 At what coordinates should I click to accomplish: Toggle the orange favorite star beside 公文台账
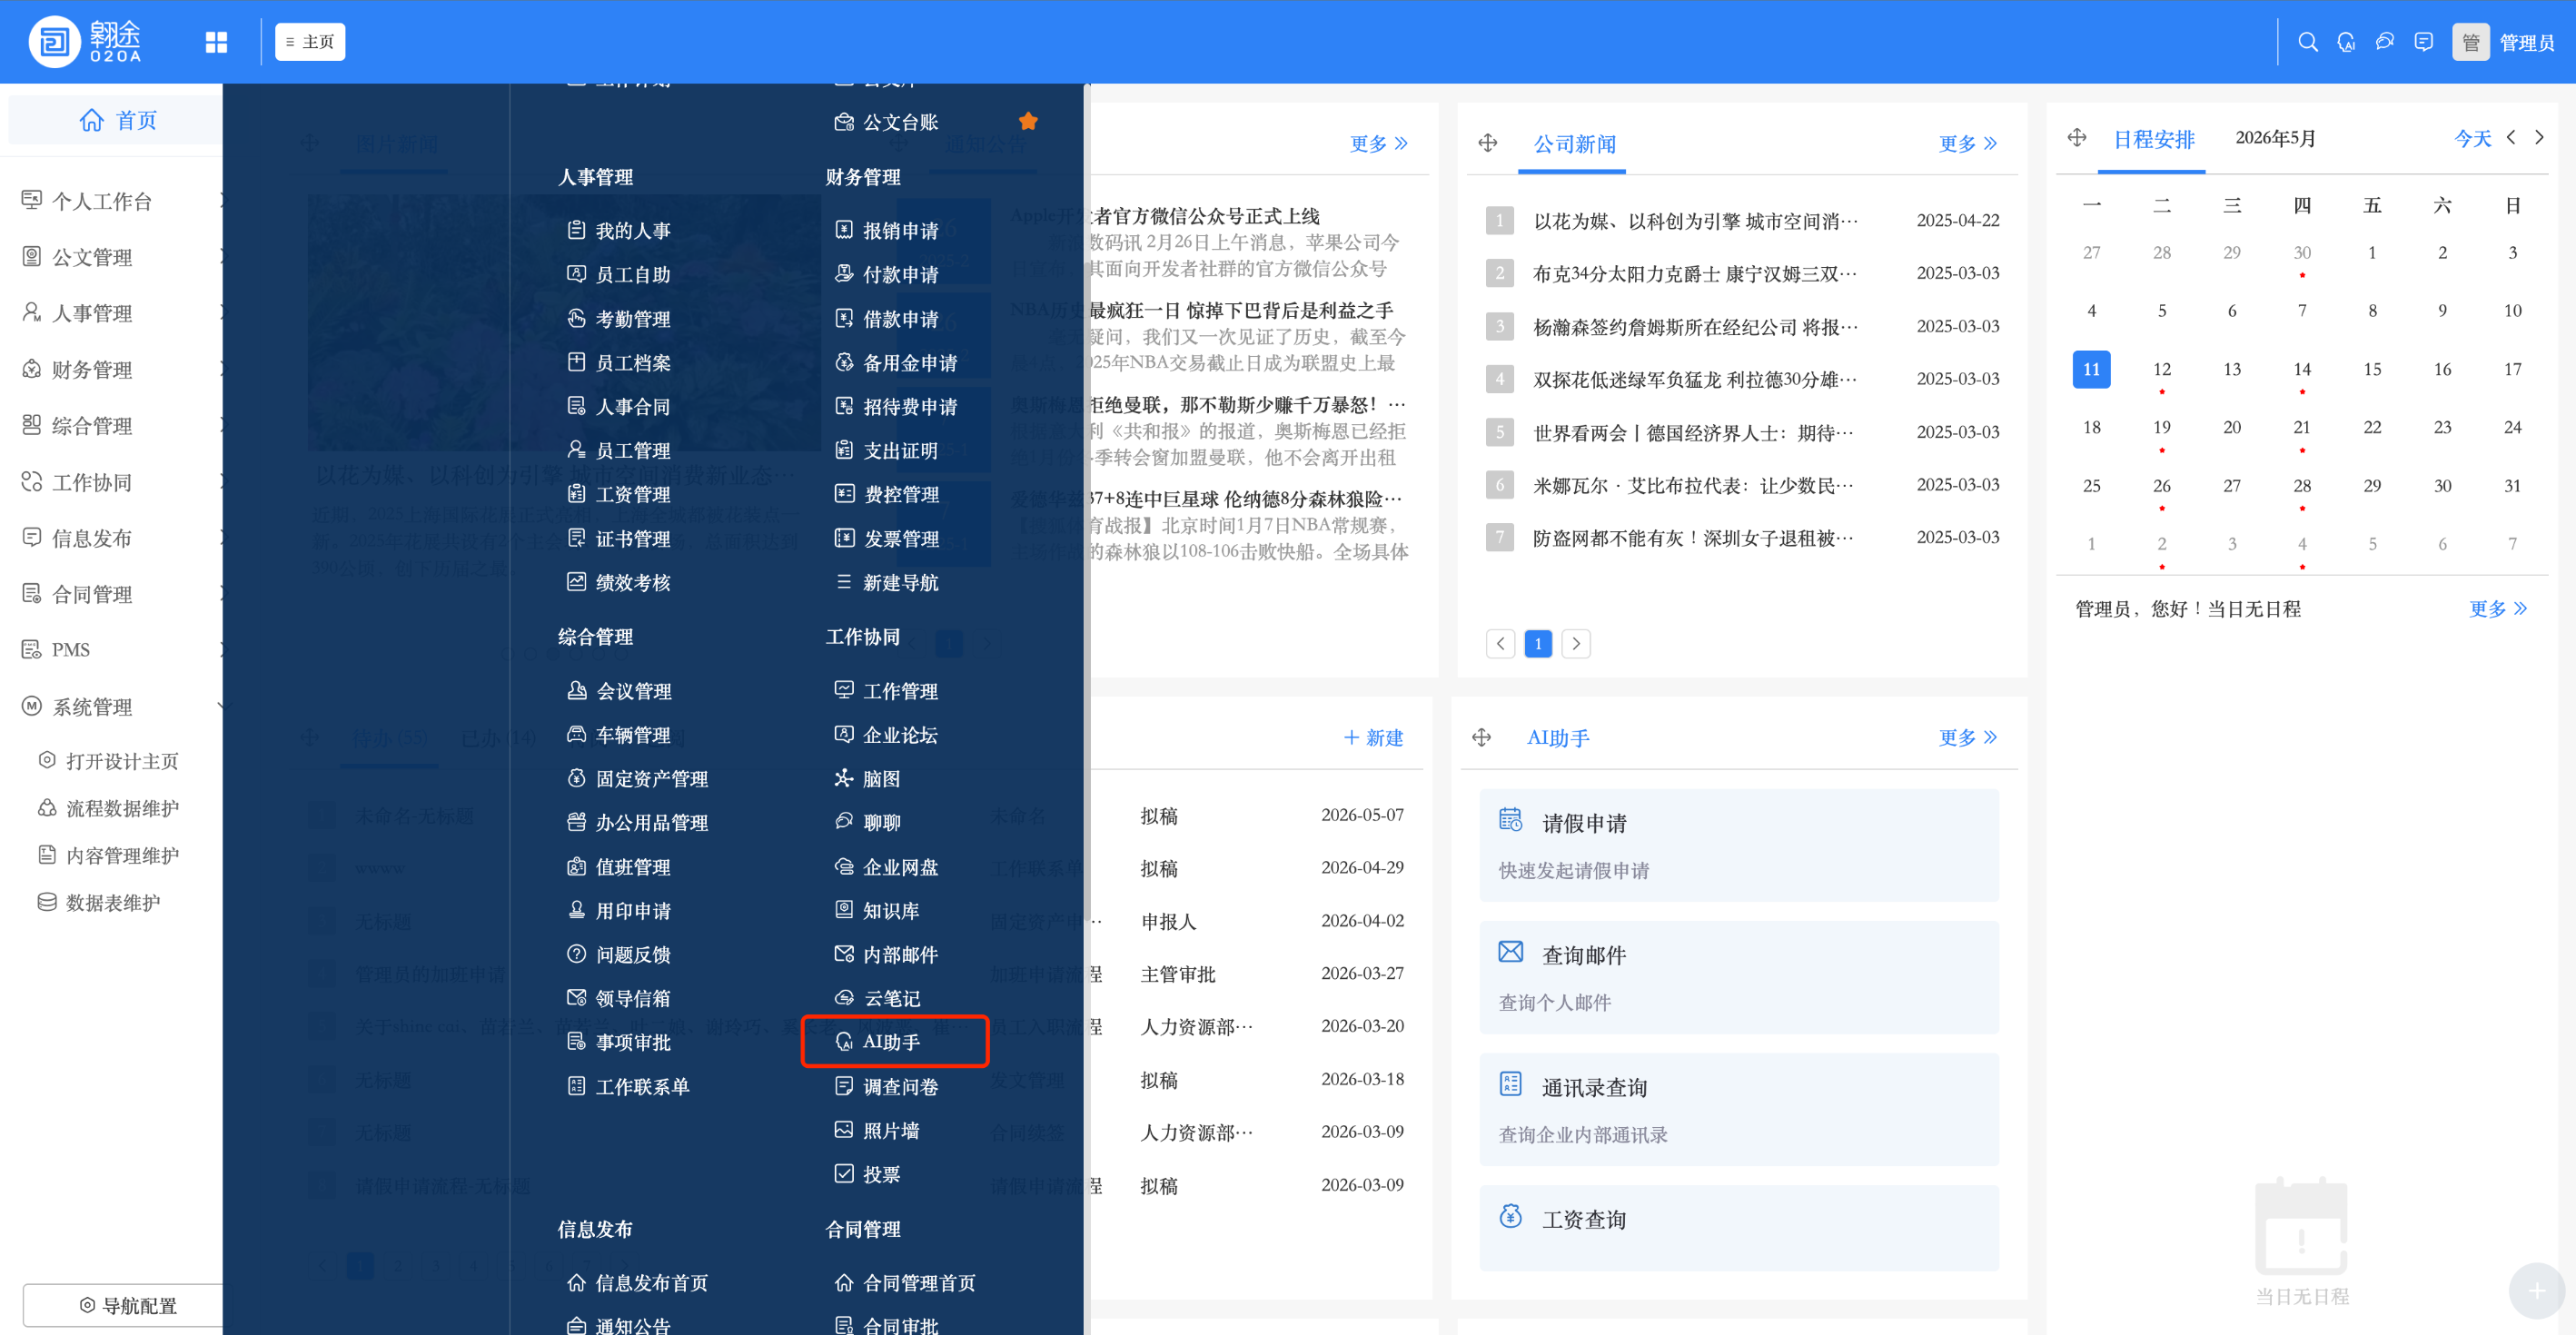pyautogui.click(x=1028, y=121)
